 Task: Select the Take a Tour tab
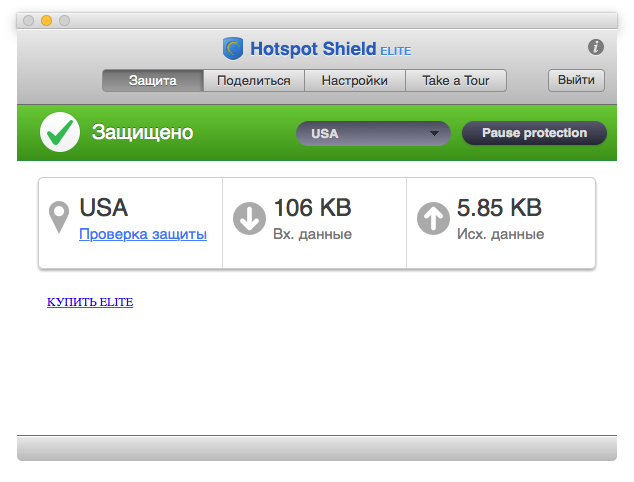(456, 80)
